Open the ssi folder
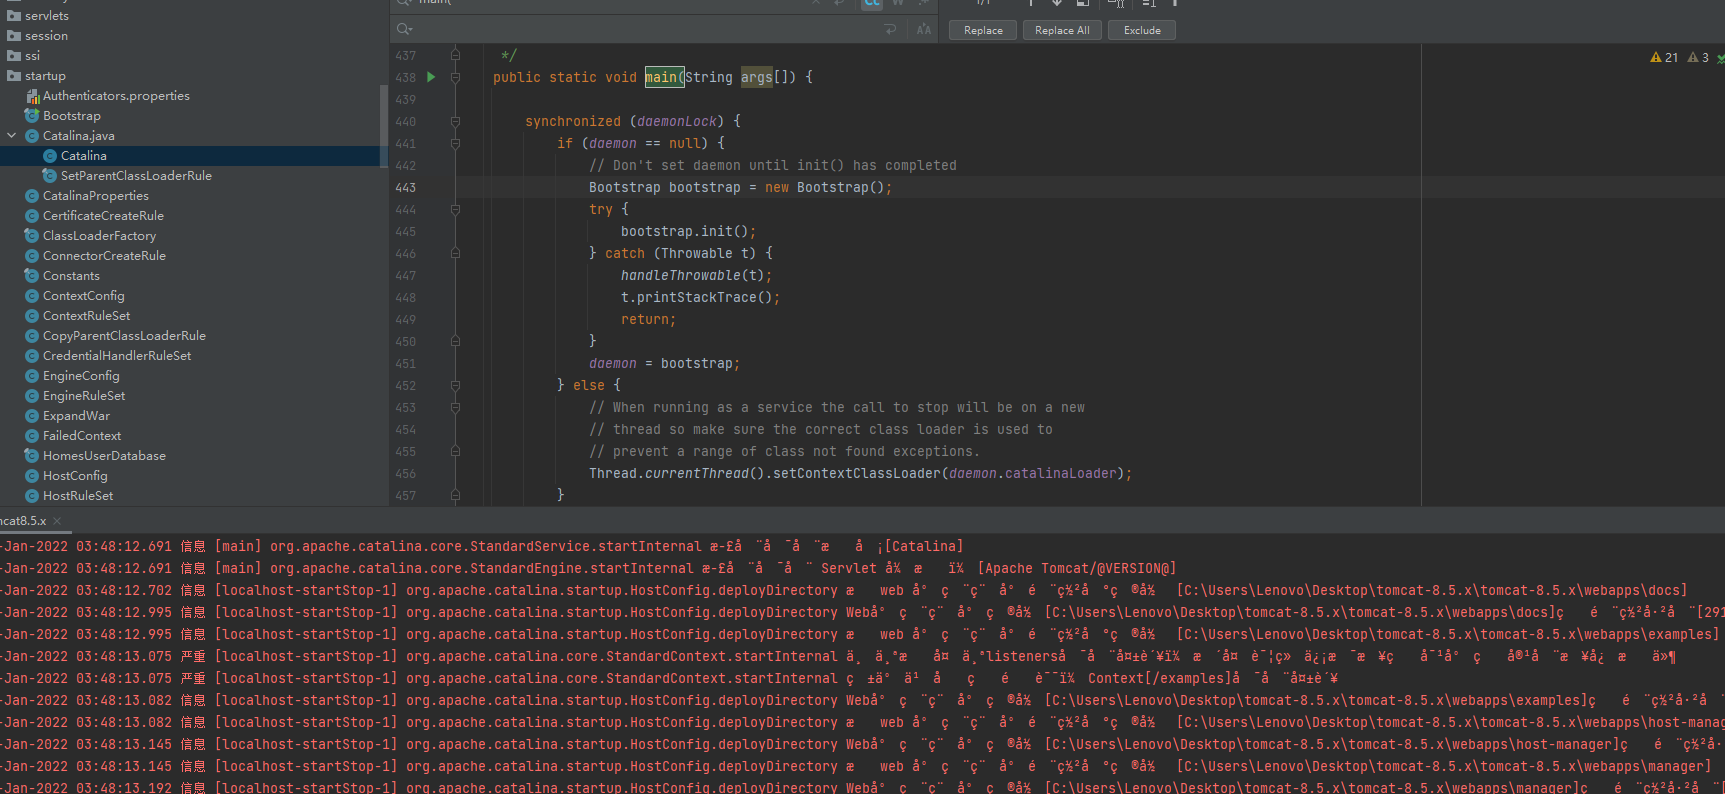The width and height of the screenshot is (1725, 794). [32, 56]
